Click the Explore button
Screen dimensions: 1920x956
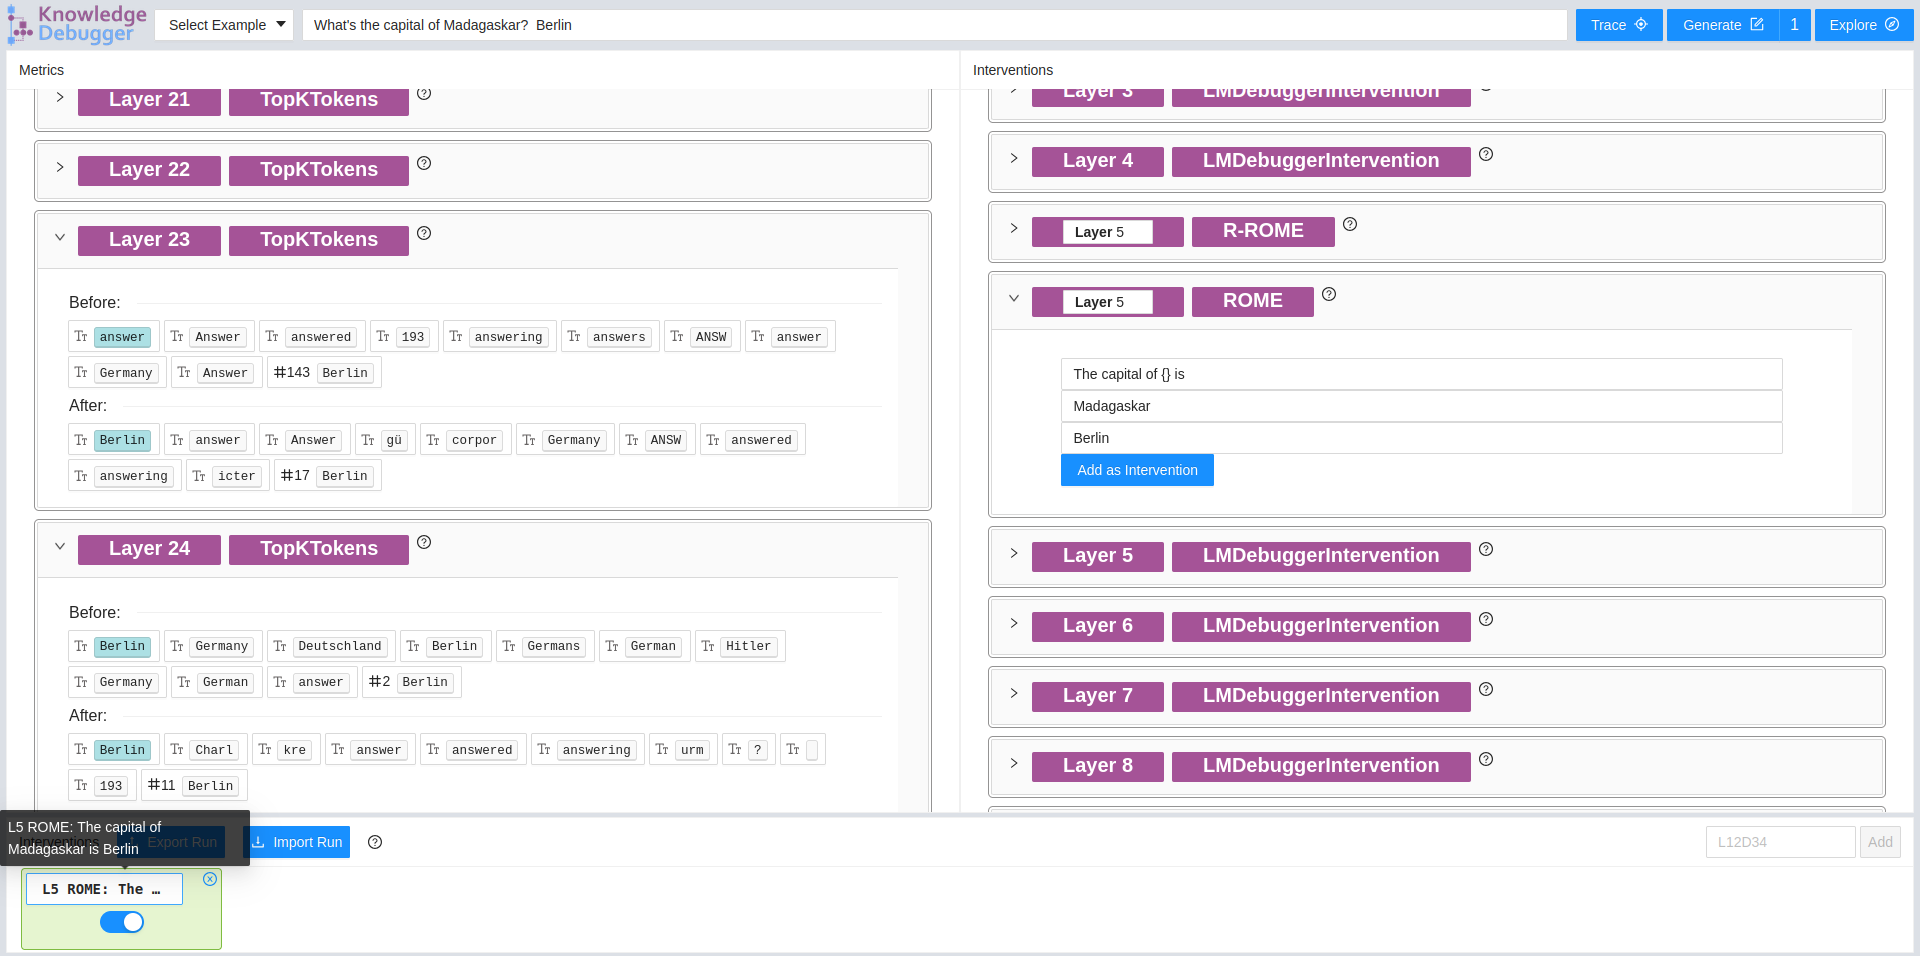(1864, 25)
